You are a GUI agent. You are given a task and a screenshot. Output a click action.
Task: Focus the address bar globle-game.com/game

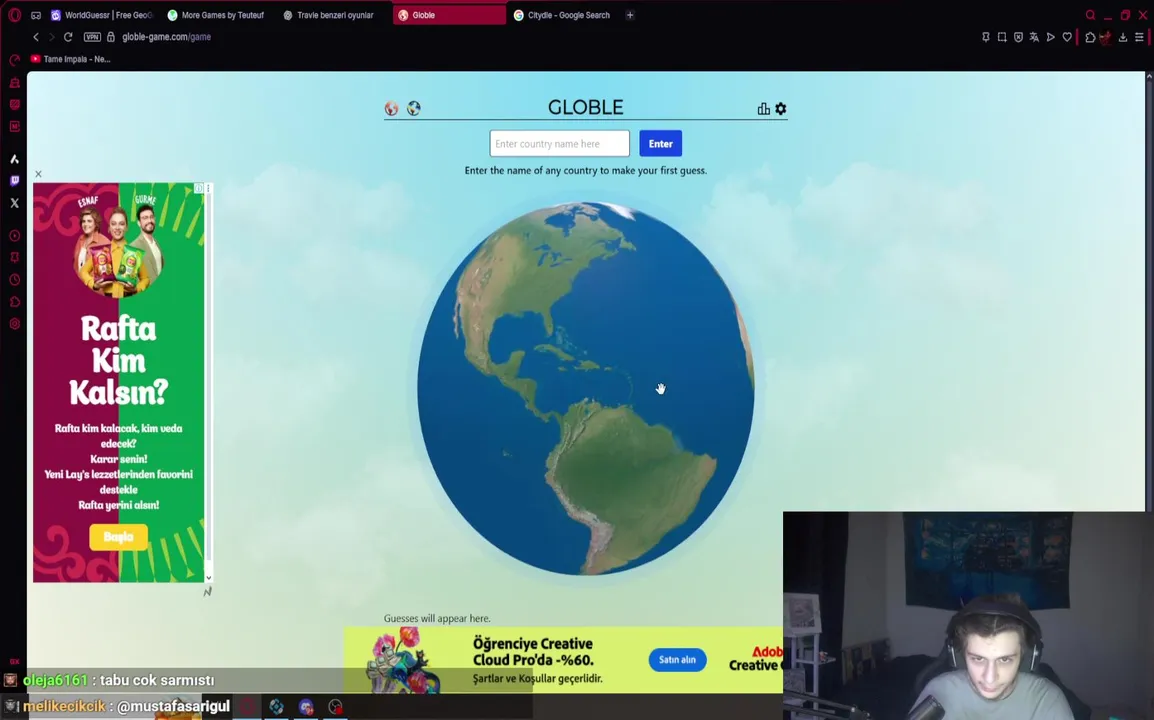(x=166, y=37)
